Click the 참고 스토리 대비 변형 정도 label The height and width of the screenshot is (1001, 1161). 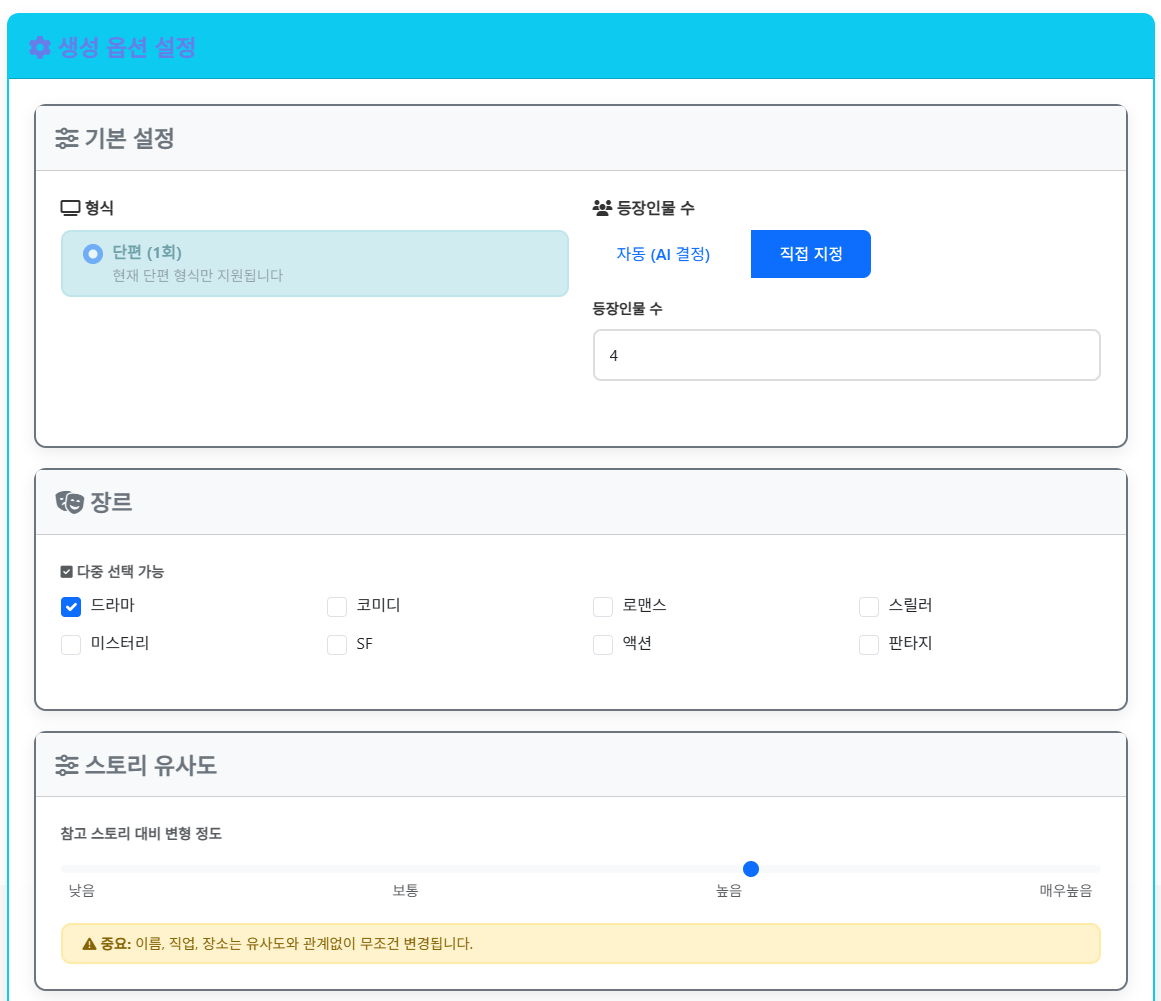pos(141,834)
